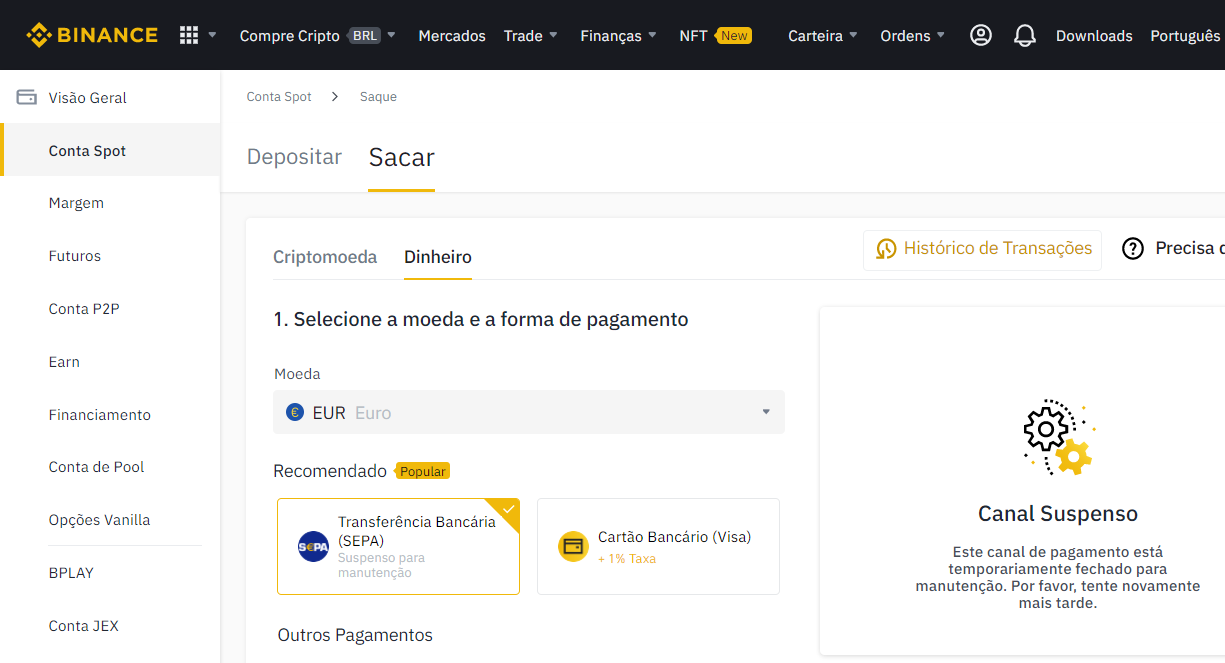Click the SEPA logo icon
This screenshot has height=663, width=1225.
click(313, 546)
